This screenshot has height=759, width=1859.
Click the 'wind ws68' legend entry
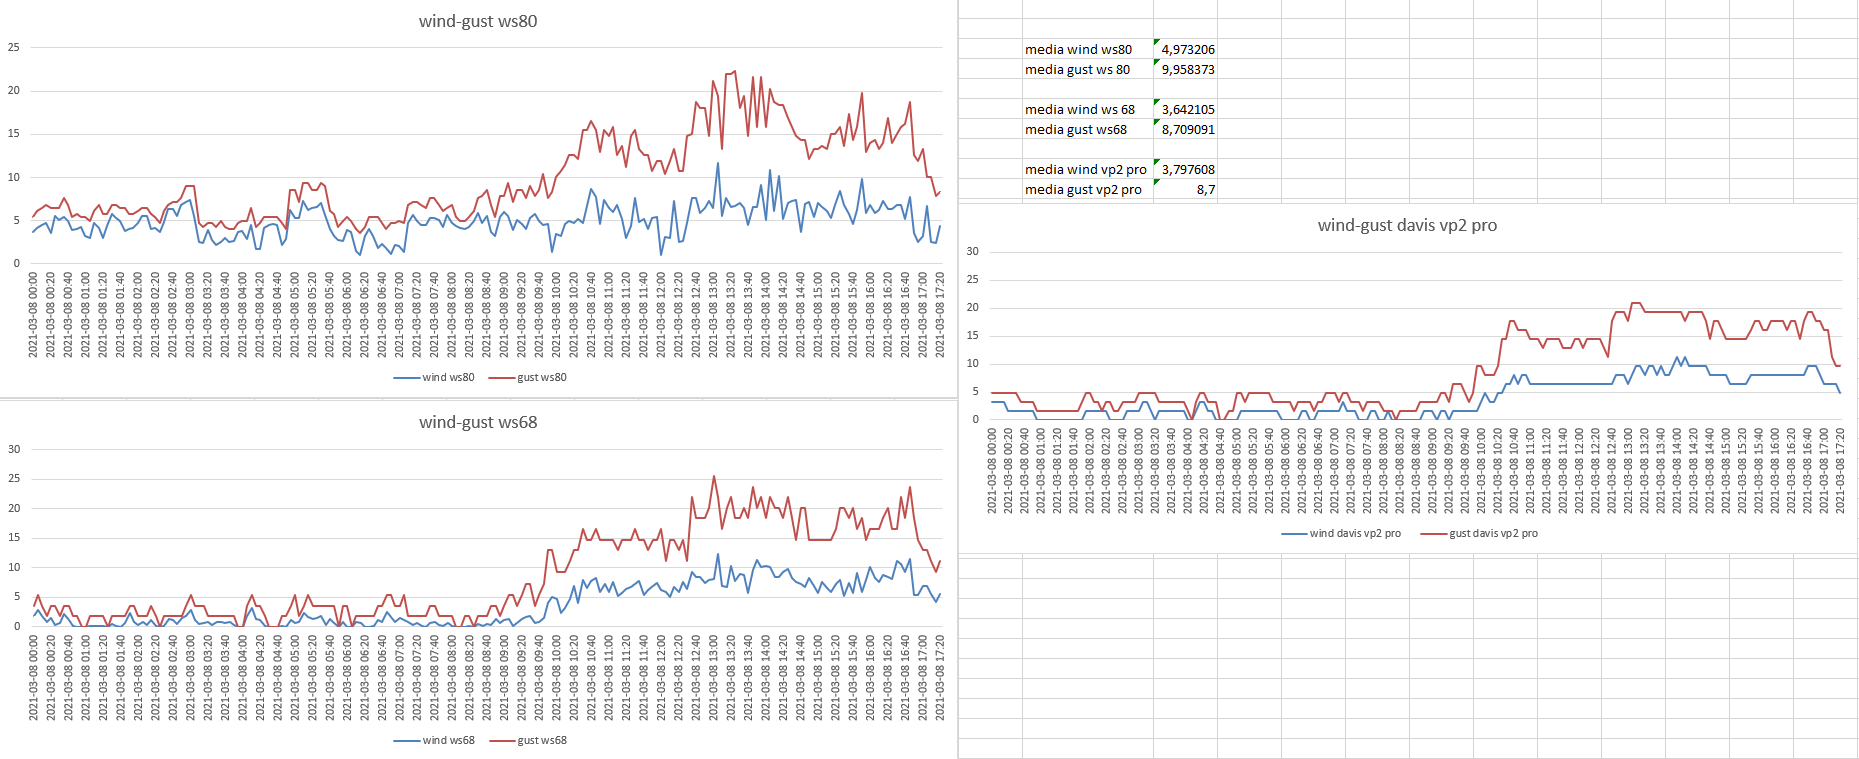tap(434, 740)
